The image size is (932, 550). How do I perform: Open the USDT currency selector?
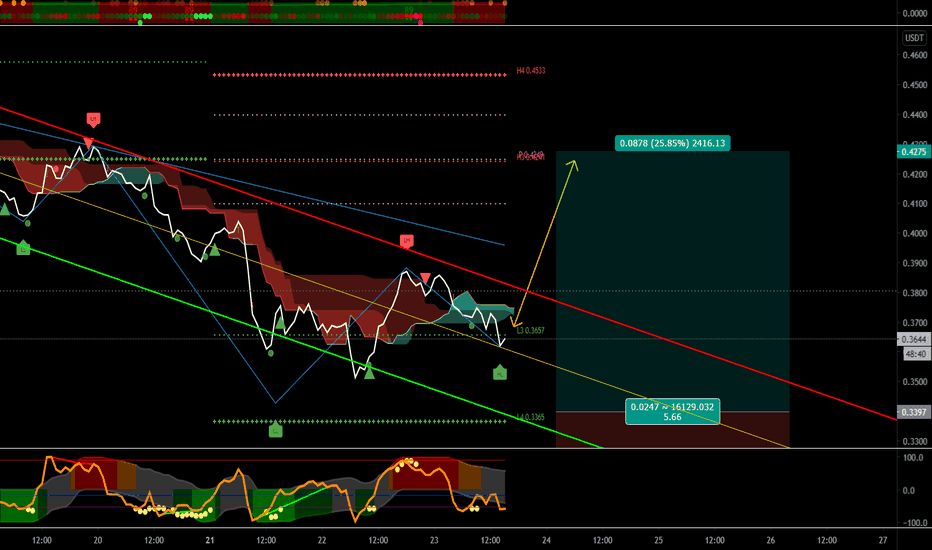tap(914, 38)
